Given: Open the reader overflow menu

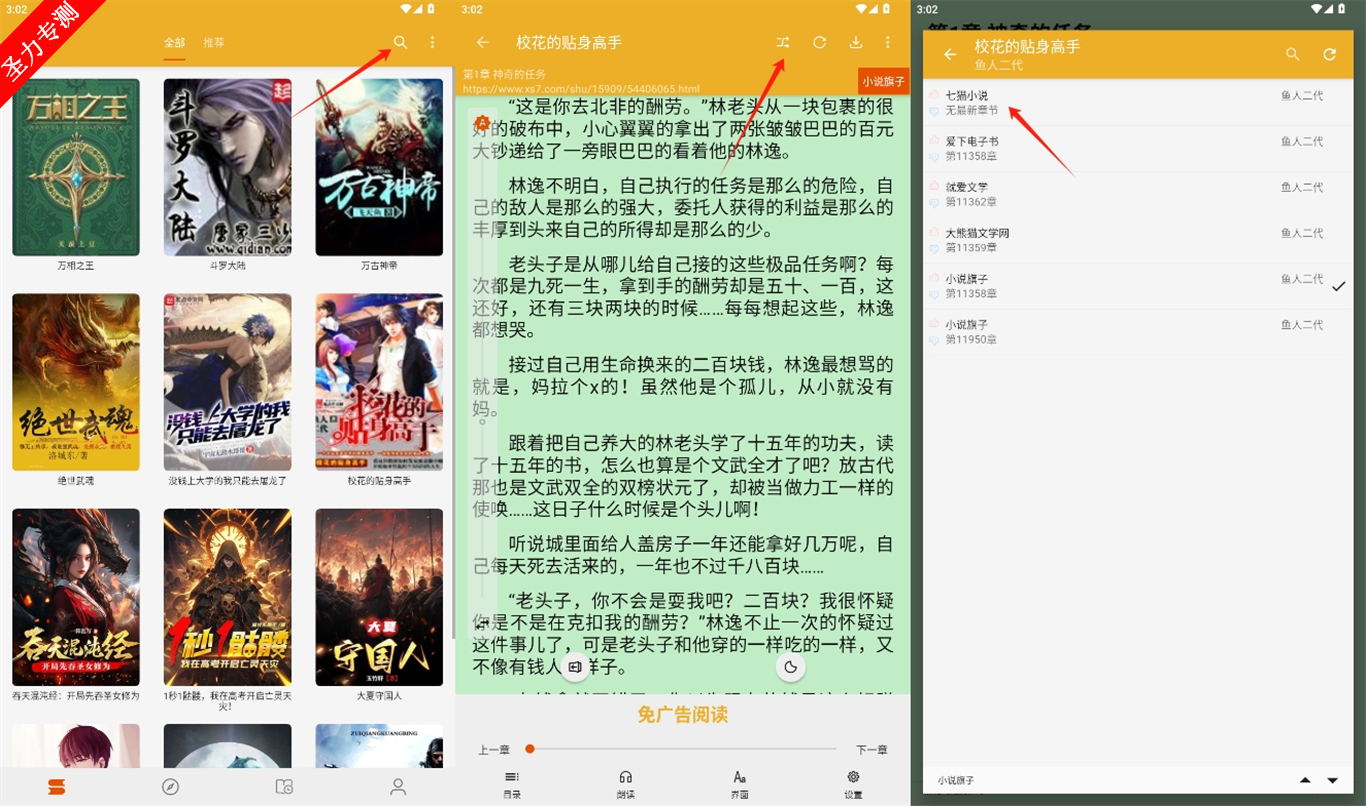Looking at the screenshot, I should (887, 42).
